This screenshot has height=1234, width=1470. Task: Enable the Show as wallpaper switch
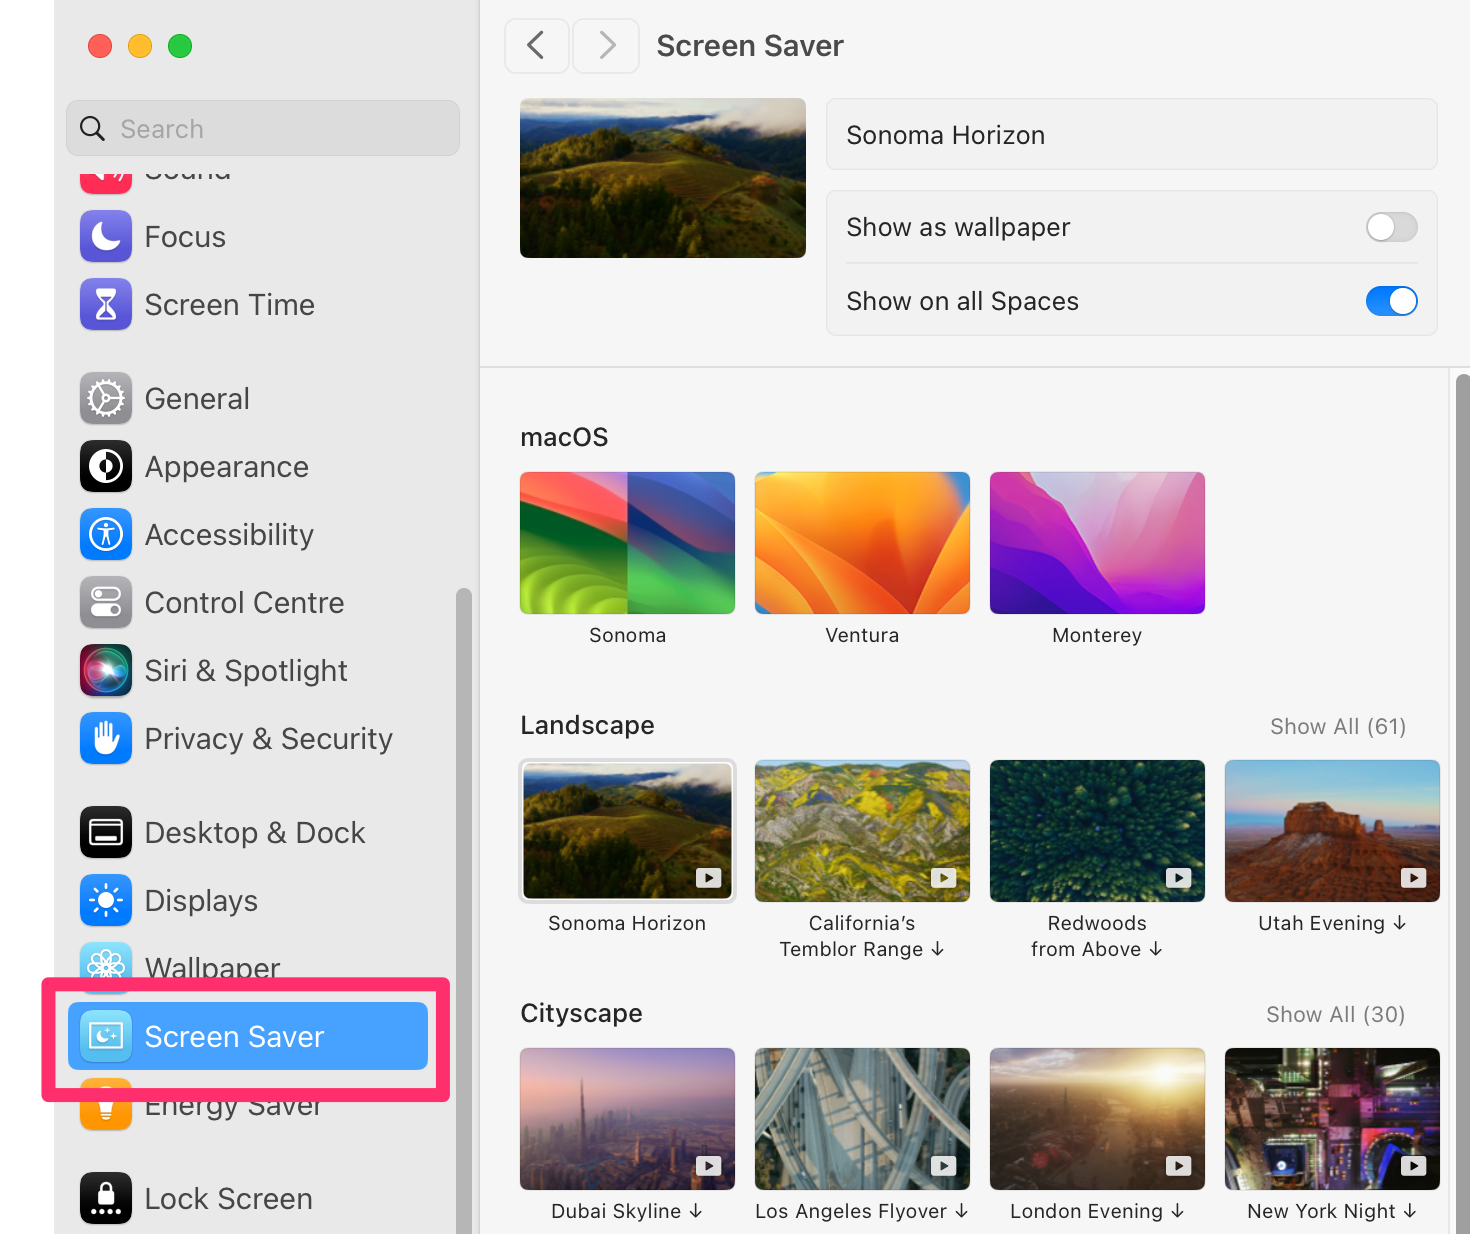[1391, 227]
